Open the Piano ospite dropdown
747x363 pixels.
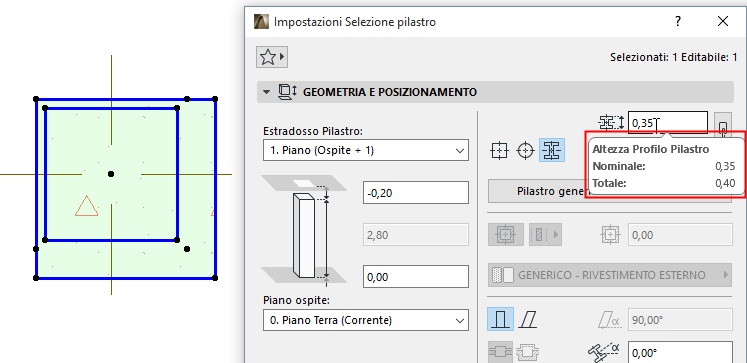click(x=365, y=321)
